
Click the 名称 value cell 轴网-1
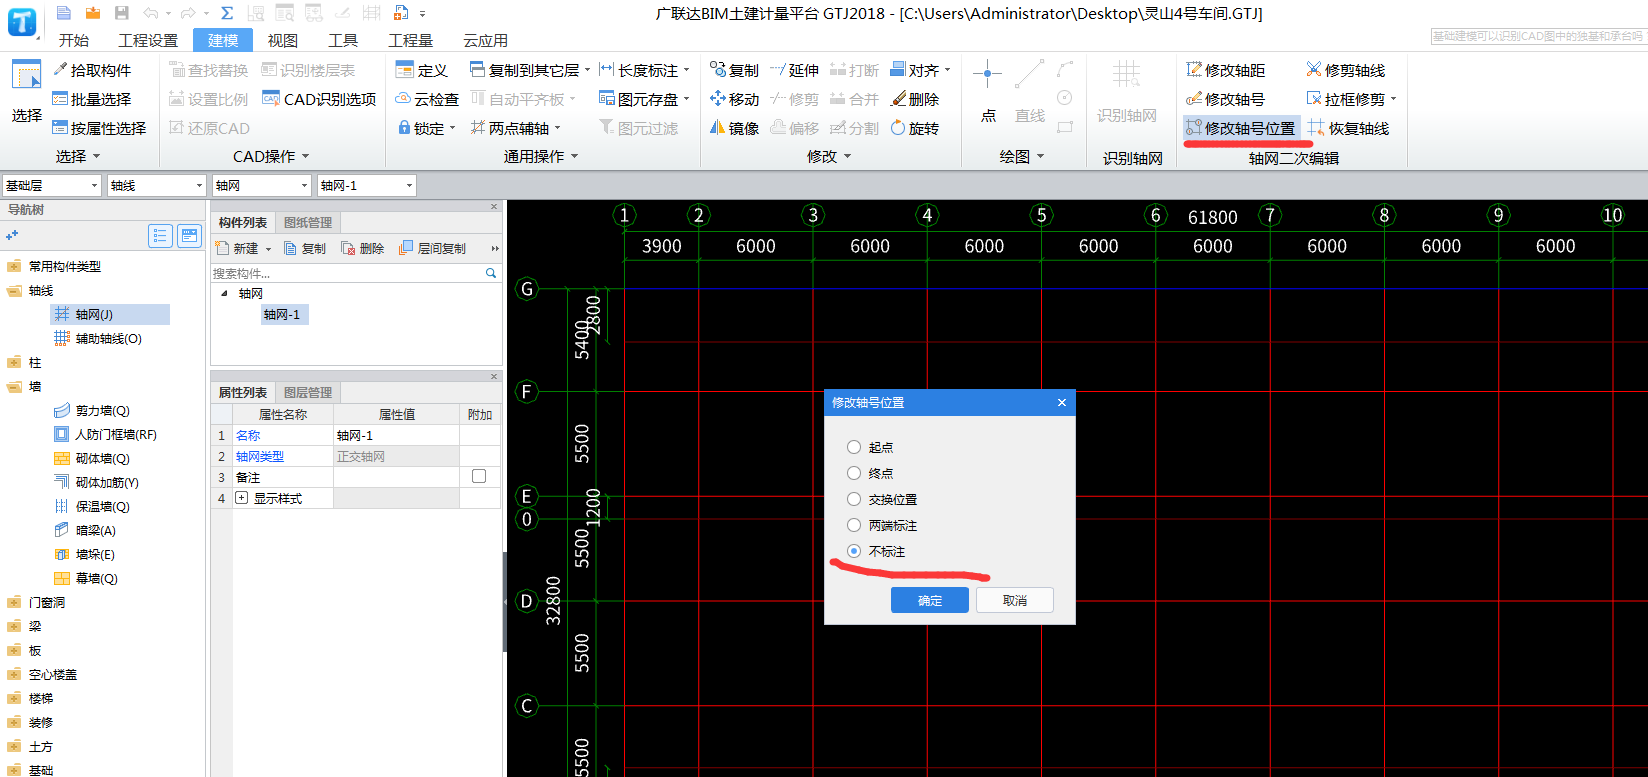click(x=396, y=435)
